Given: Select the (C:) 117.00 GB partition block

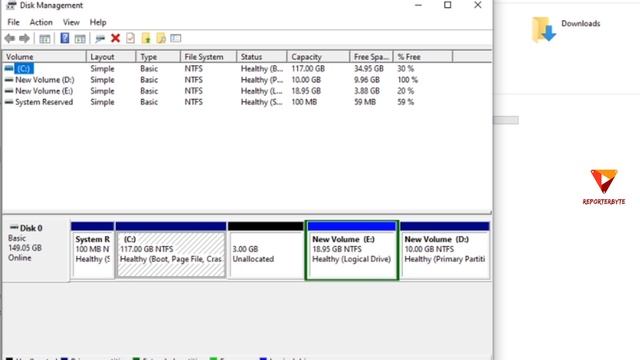Looking at the screenshot, I should (x=171, y=251).
